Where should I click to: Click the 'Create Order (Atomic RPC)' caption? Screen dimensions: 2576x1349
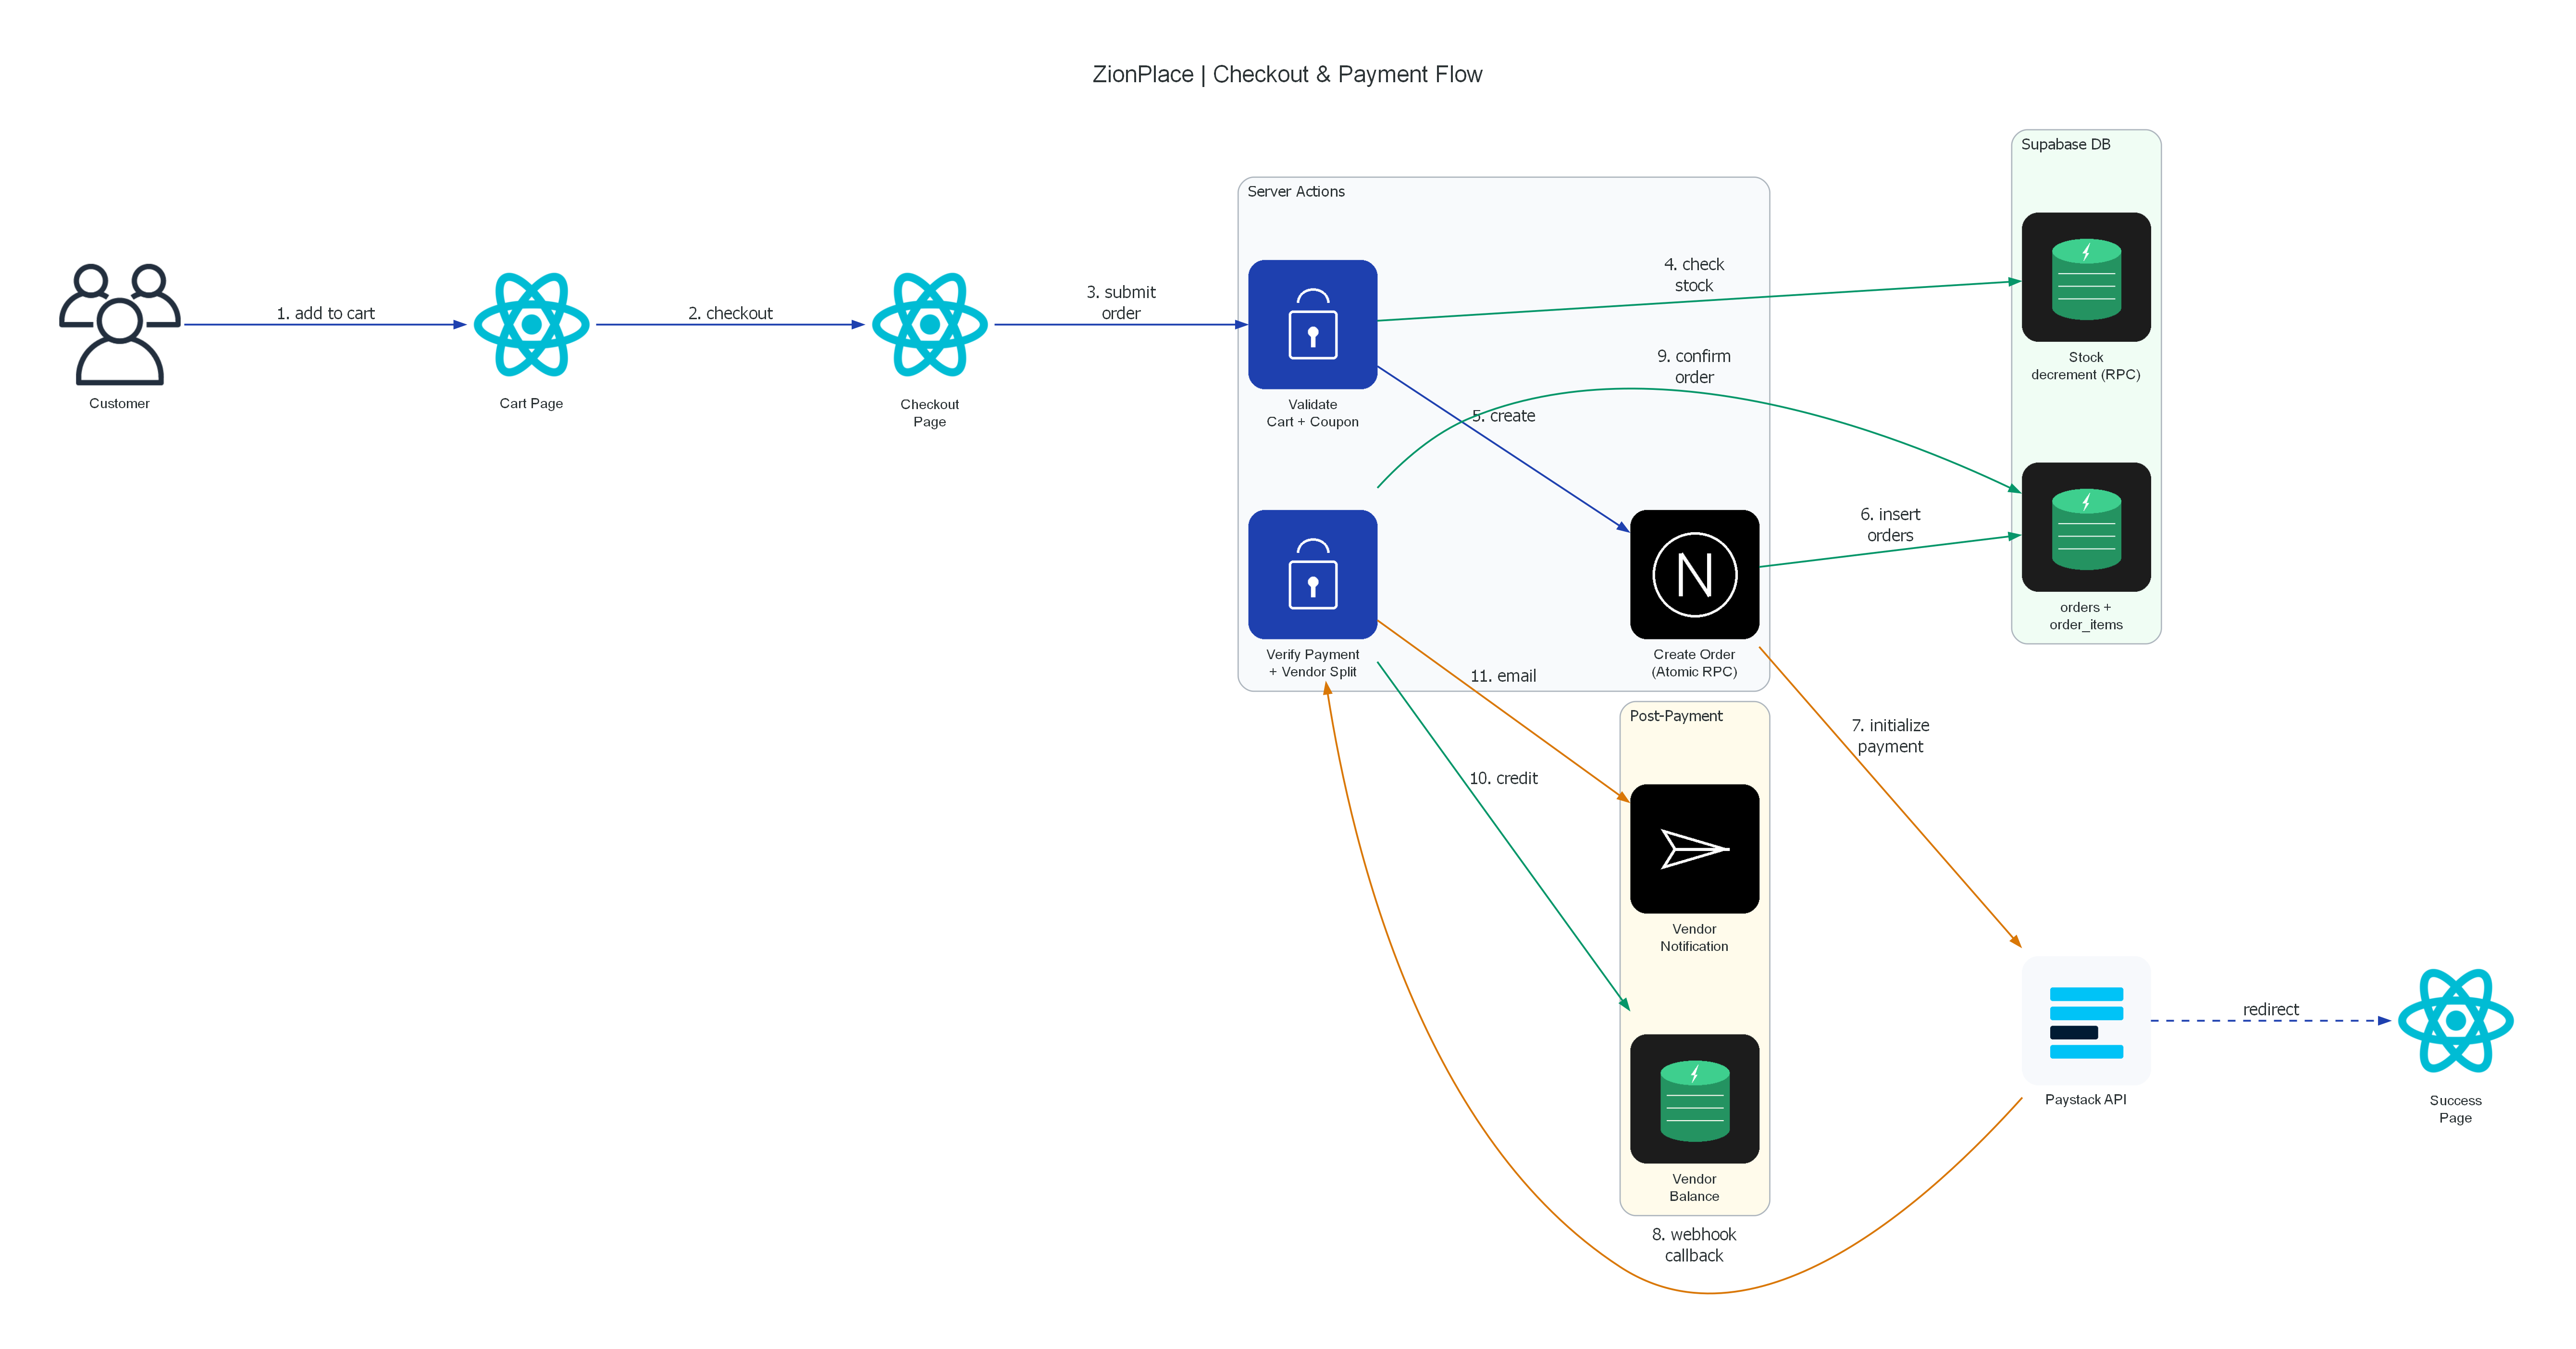click(x=1694, y=663)
